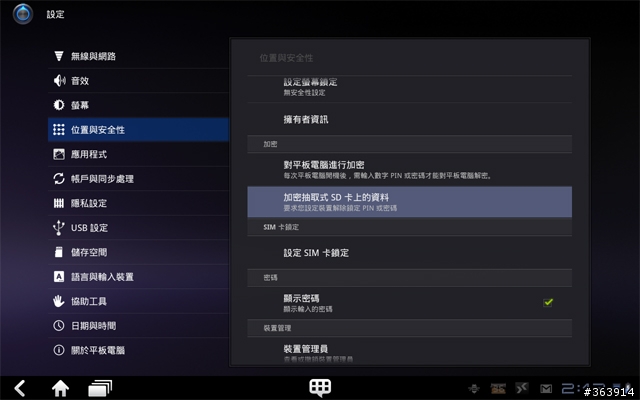This screenshot has width=640, height=400.
Task: Tap the mail notification icon
Action: click(546, 388)
